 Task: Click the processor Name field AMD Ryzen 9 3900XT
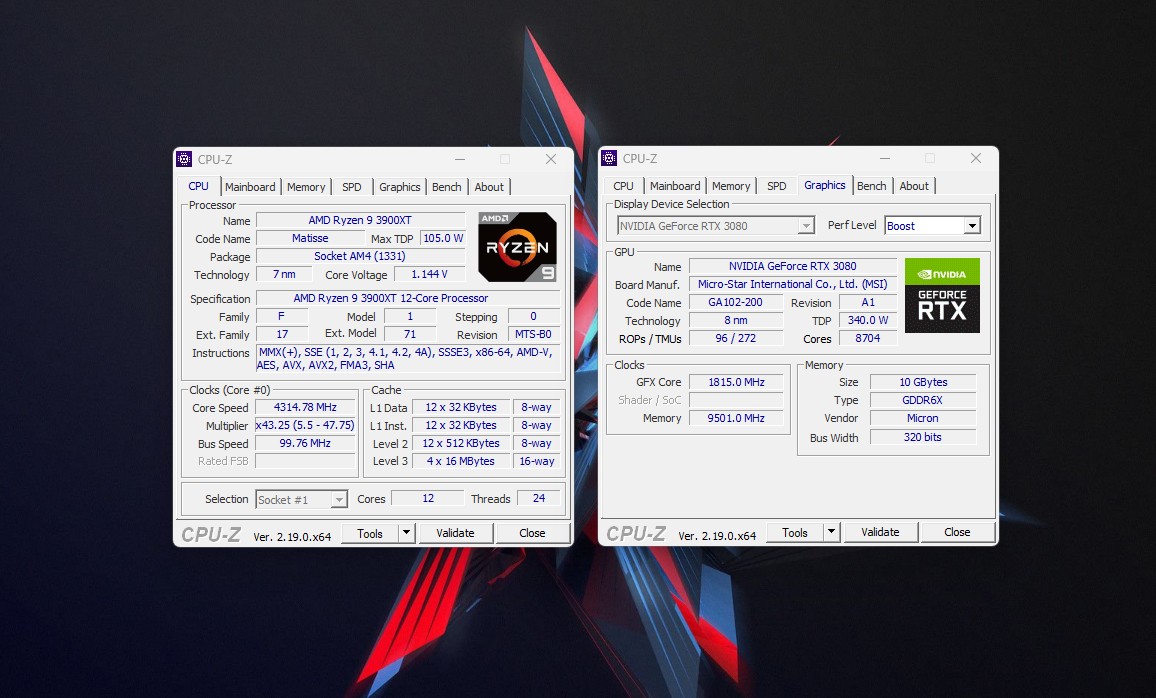(361, 220)
